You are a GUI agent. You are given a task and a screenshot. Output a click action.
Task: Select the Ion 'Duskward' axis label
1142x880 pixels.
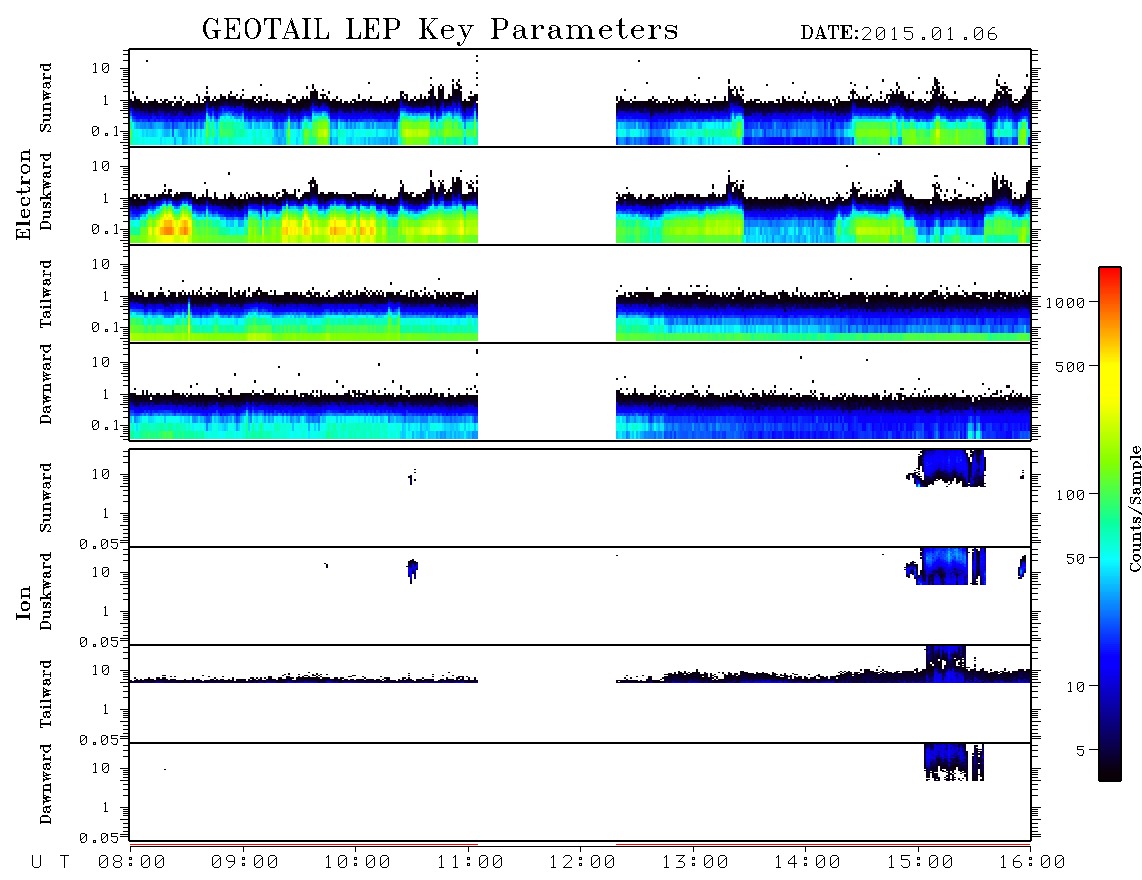46,592
